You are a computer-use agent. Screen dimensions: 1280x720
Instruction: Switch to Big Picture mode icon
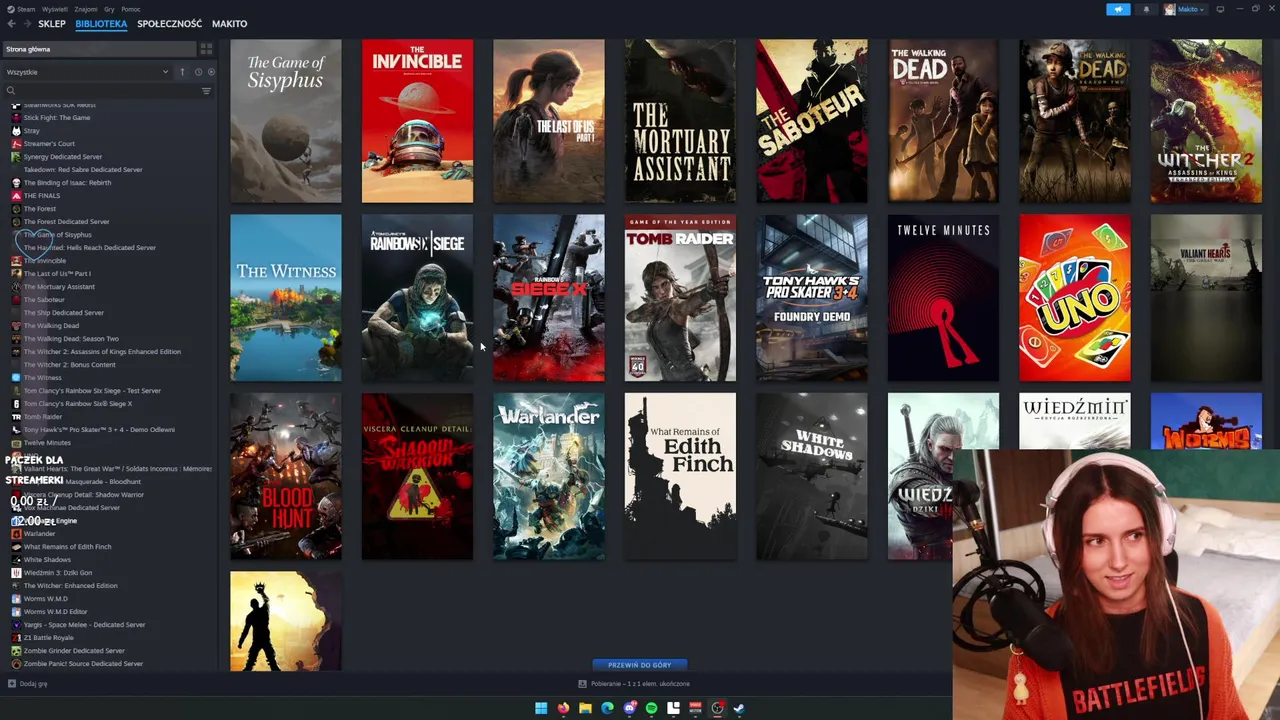(x=1220, y=9)
